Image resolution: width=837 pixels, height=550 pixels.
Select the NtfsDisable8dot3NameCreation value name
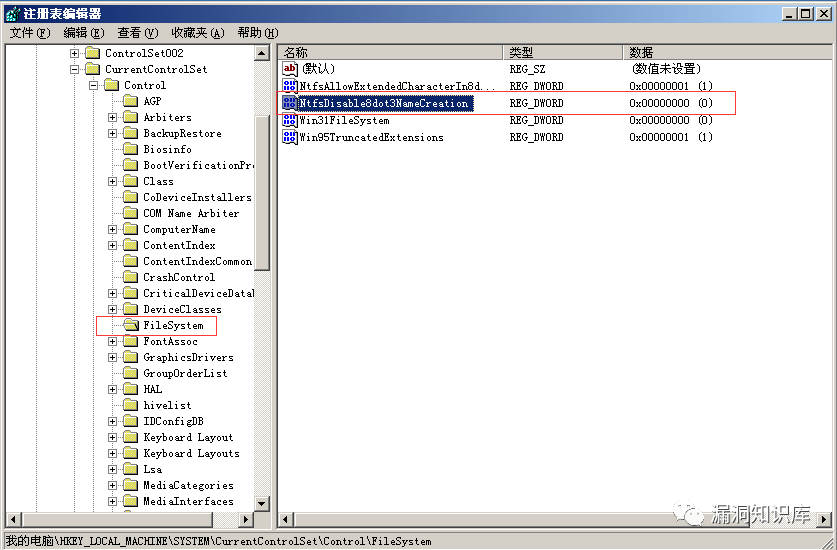(384, 103)
